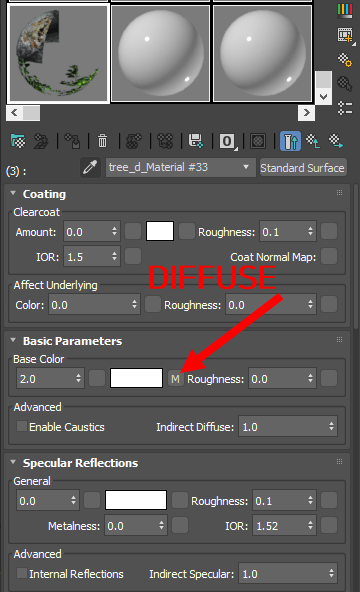Click the Base Color white swatch

tap(136, 378)
